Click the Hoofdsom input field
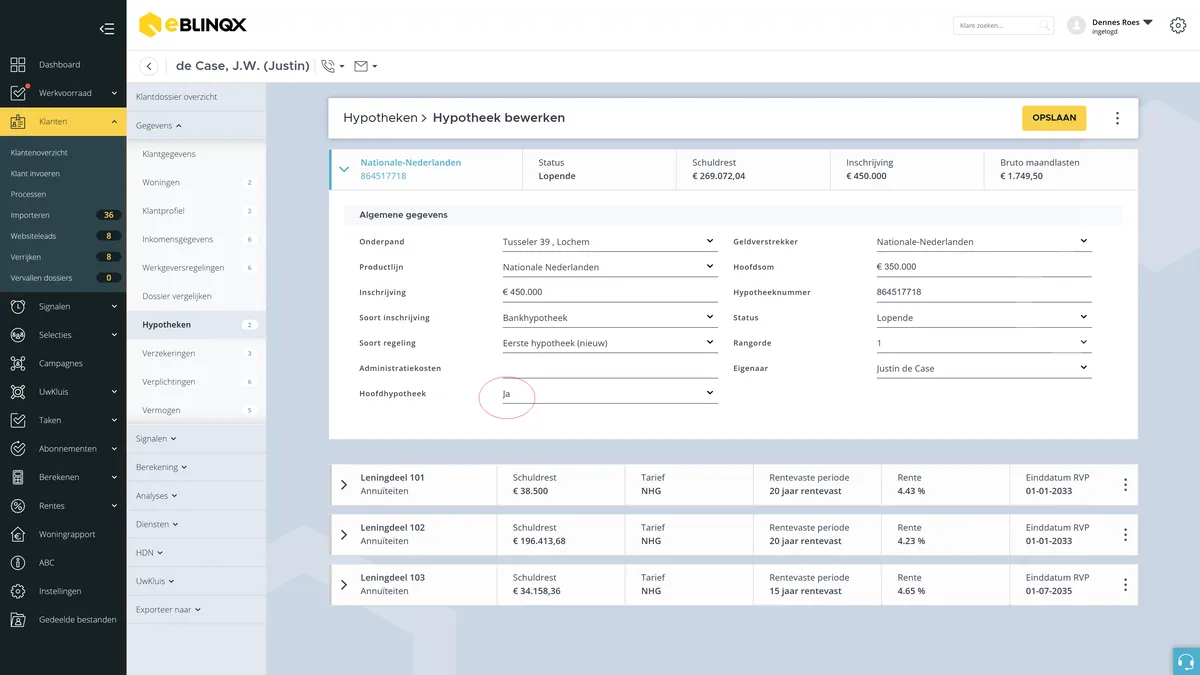This screenshot has width=1200, height=675. [983, 267]
